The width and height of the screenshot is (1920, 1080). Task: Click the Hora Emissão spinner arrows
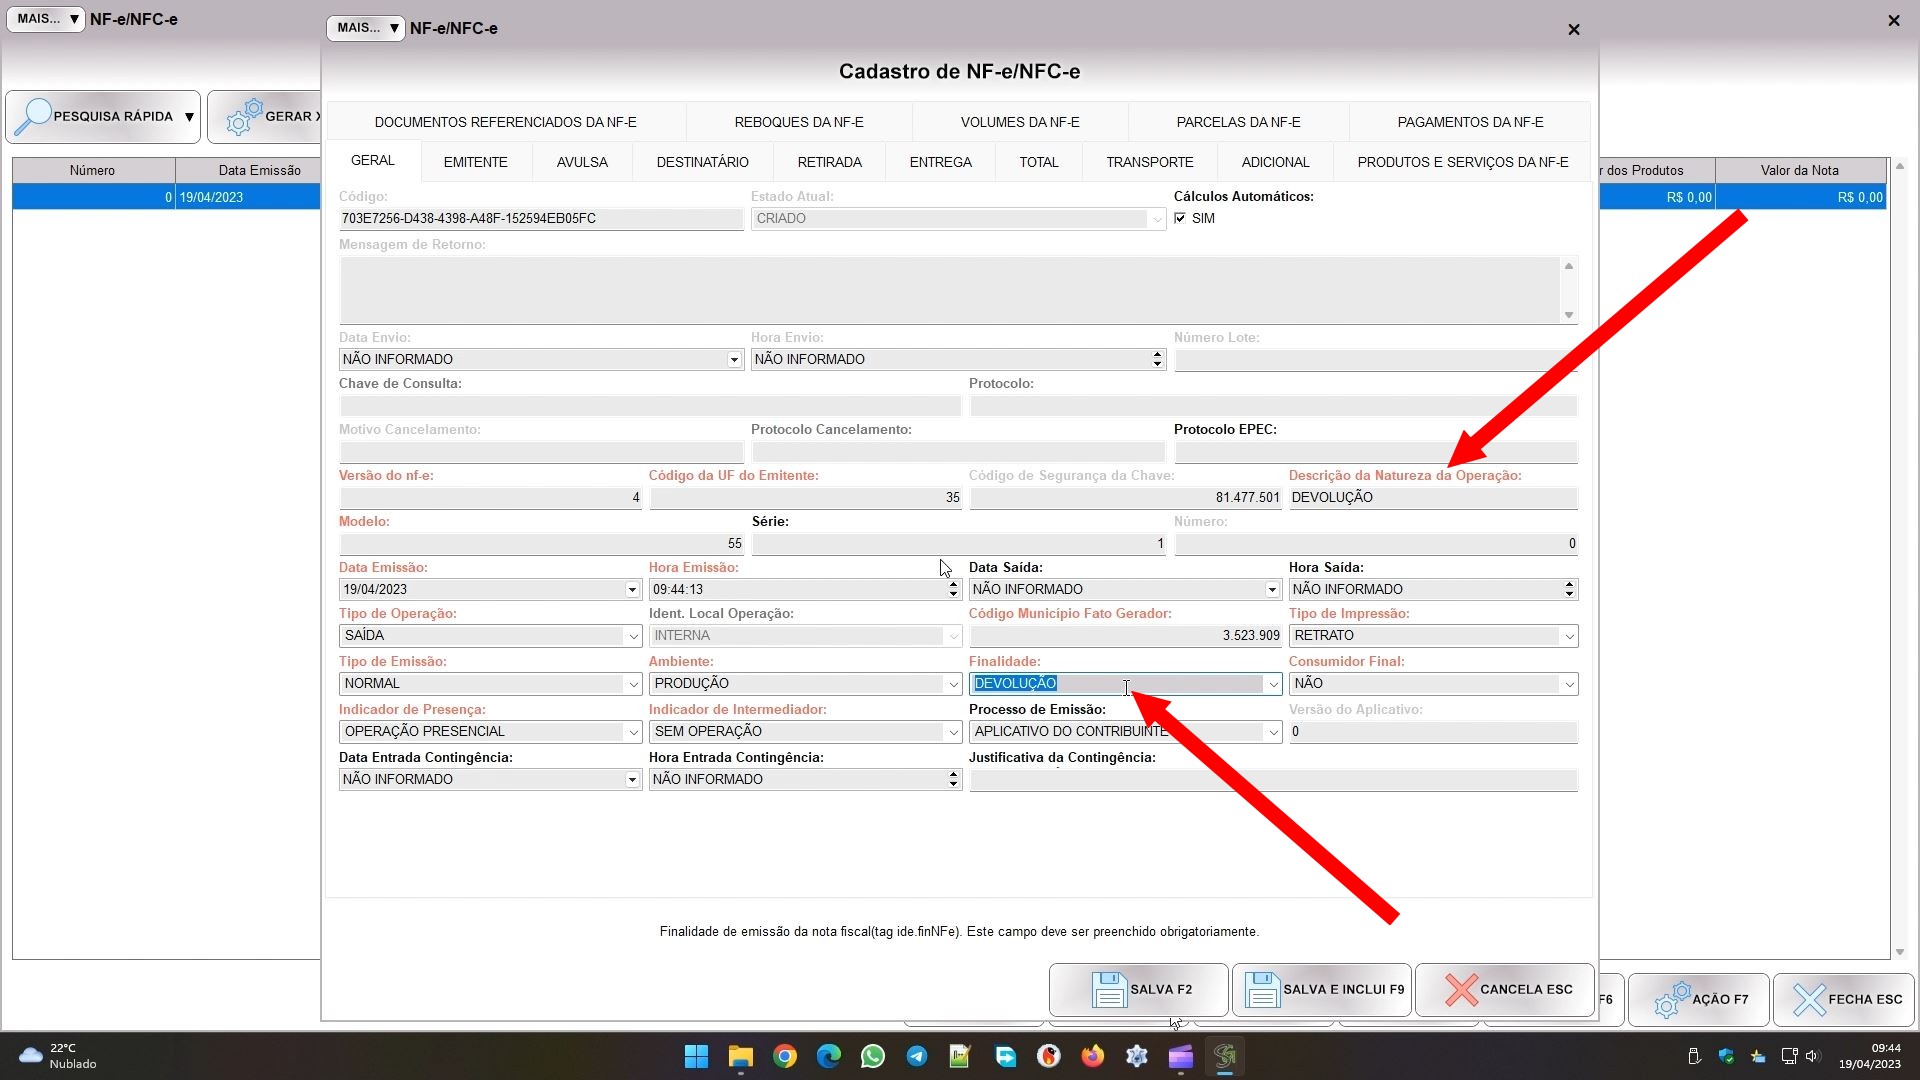click(953, 589)
